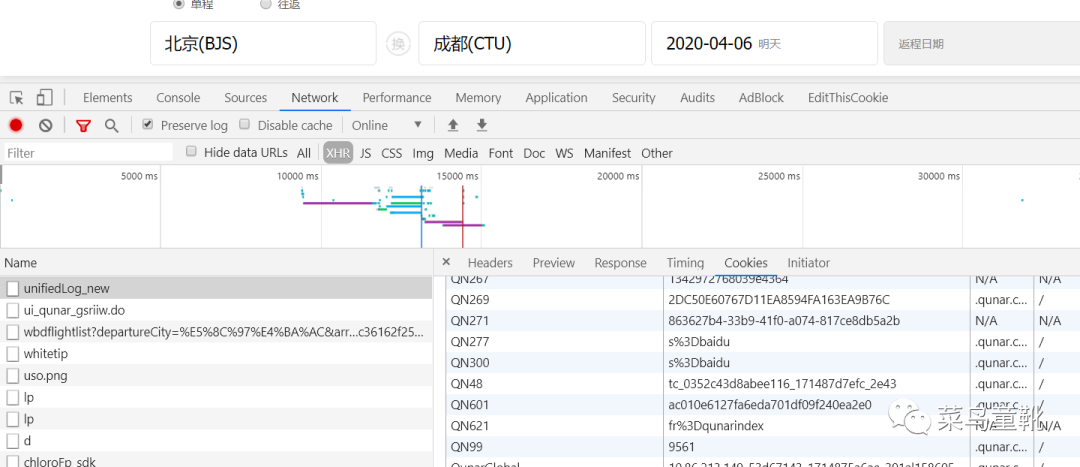Viewport: 1080px width, 467px height.
Task: Show the Preview tab
Action: pos(554,262)
